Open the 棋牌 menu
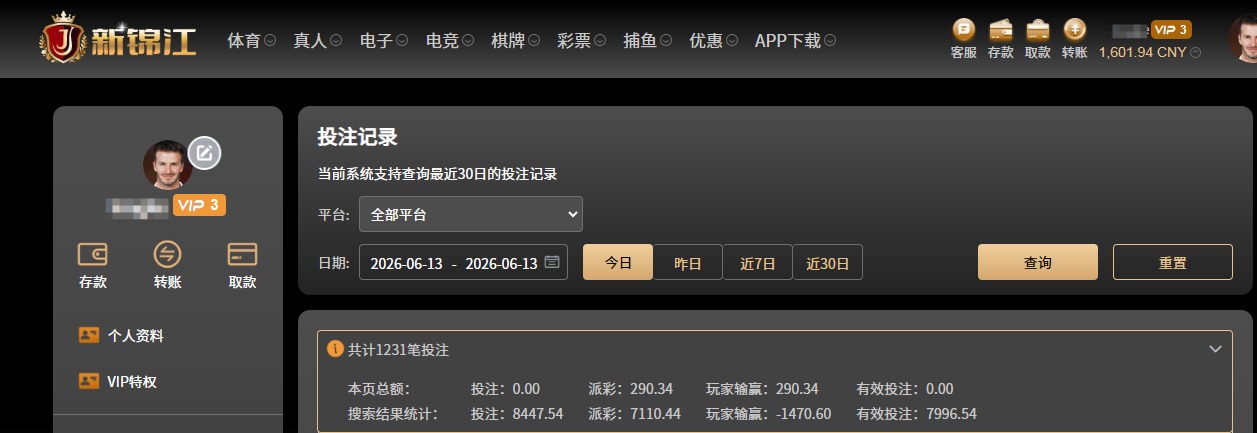Viewport: 1257px width, 433px height. click(x=516, y=40)
